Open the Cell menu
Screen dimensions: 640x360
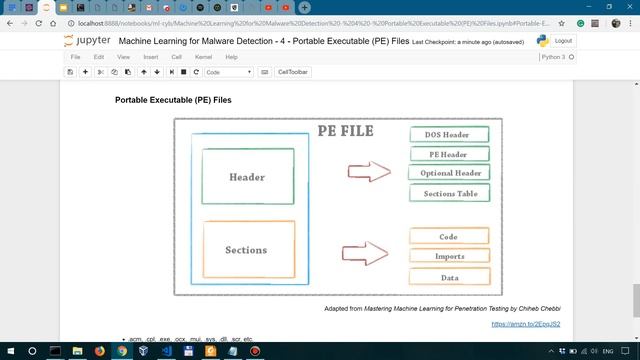[176, 57]
